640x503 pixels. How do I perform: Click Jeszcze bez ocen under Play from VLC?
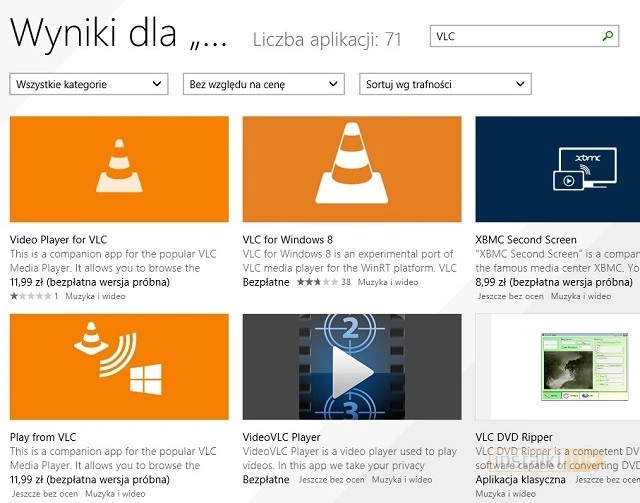click(45, 494)
